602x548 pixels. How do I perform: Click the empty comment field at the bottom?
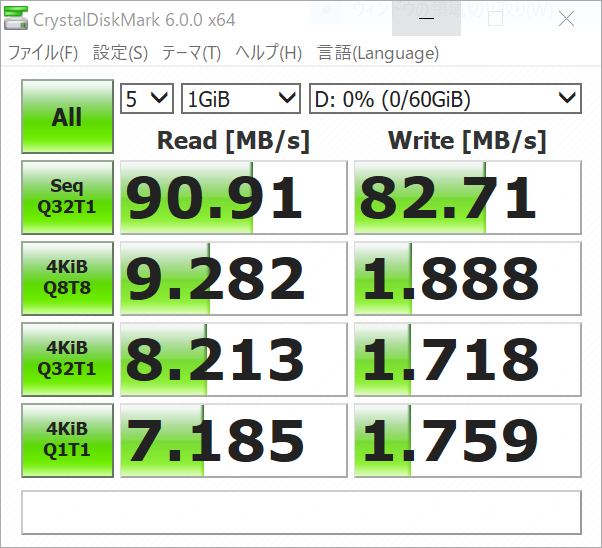301,512
